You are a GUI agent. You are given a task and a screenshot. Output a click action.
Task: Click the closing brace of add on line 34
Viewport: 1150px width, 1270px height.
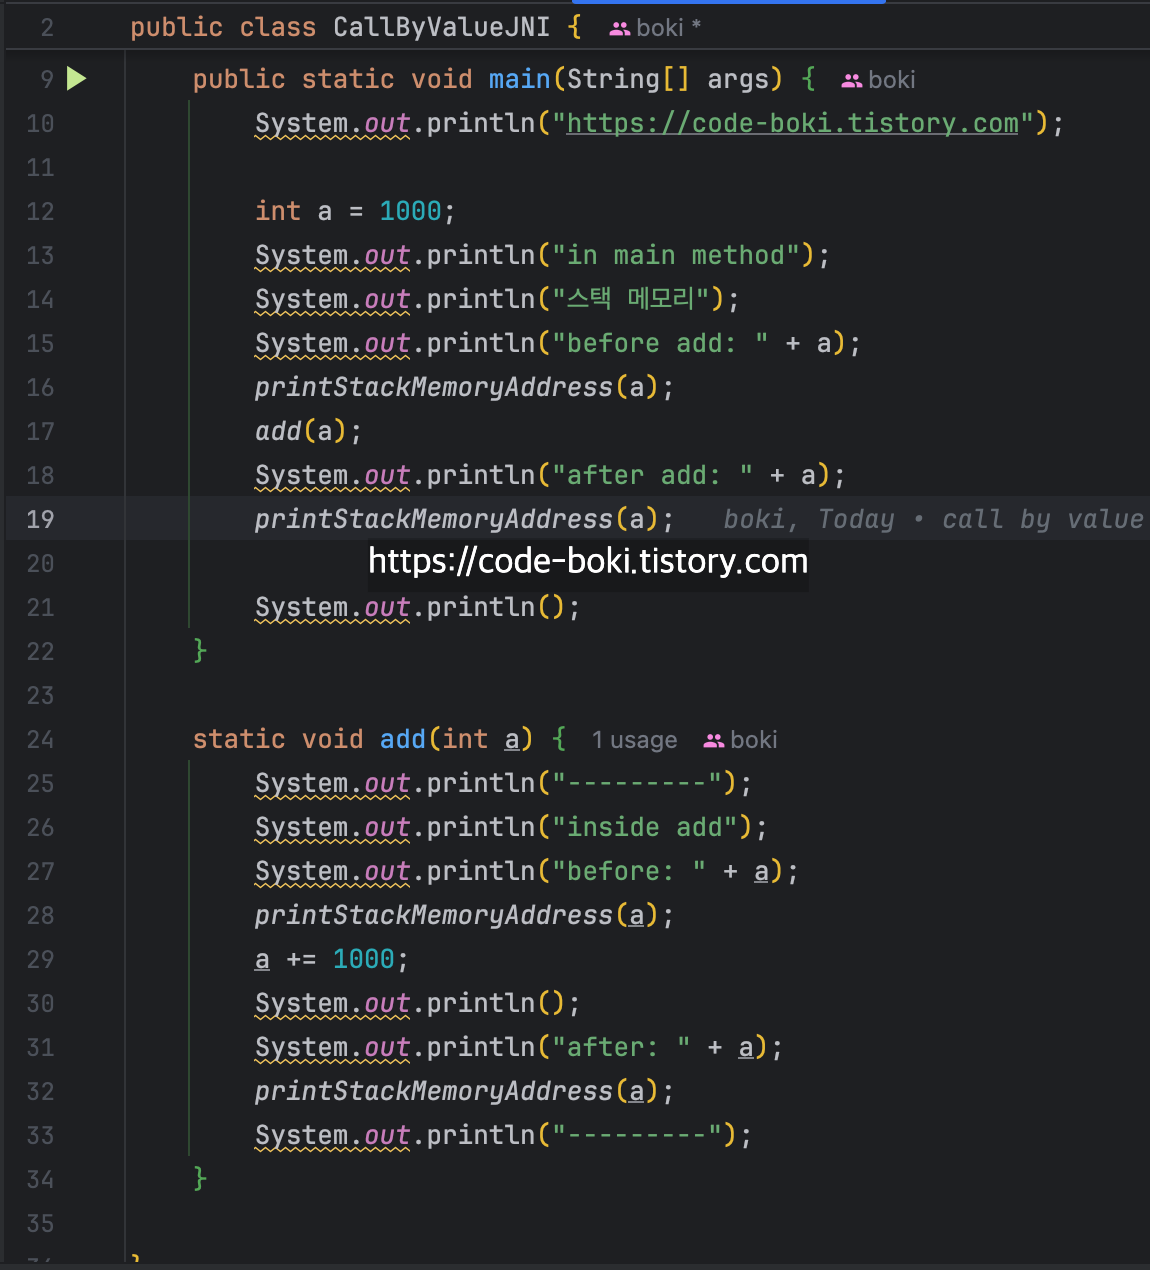[200, 1179]
